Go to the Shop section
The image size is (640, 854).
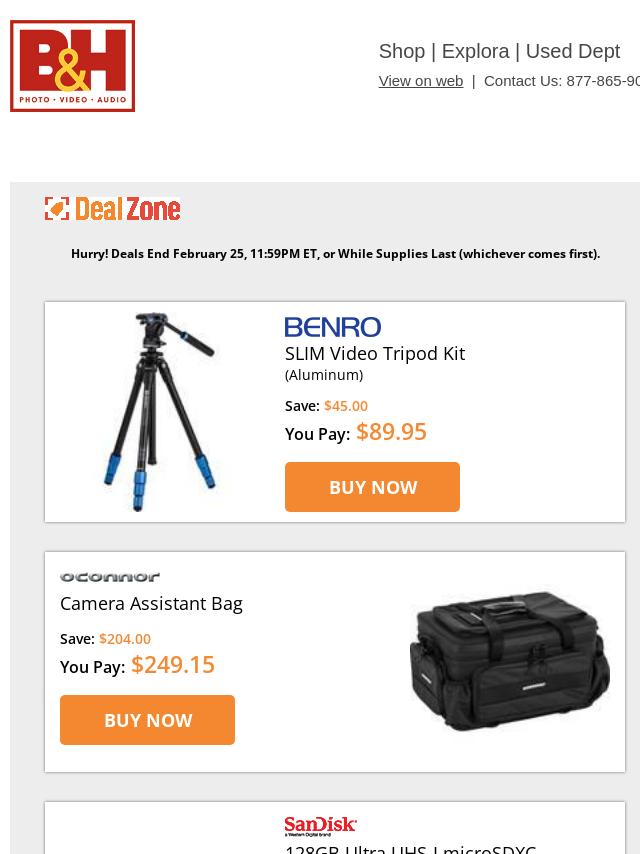402,51
